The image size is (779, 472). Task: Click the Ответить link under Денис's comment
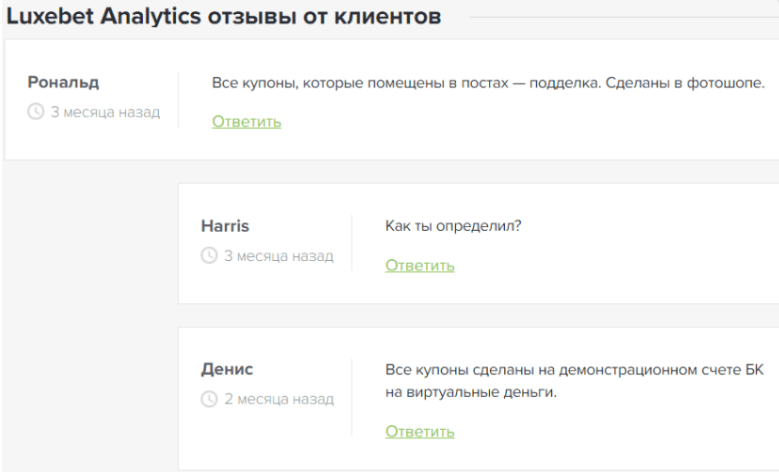coord(420,432)
